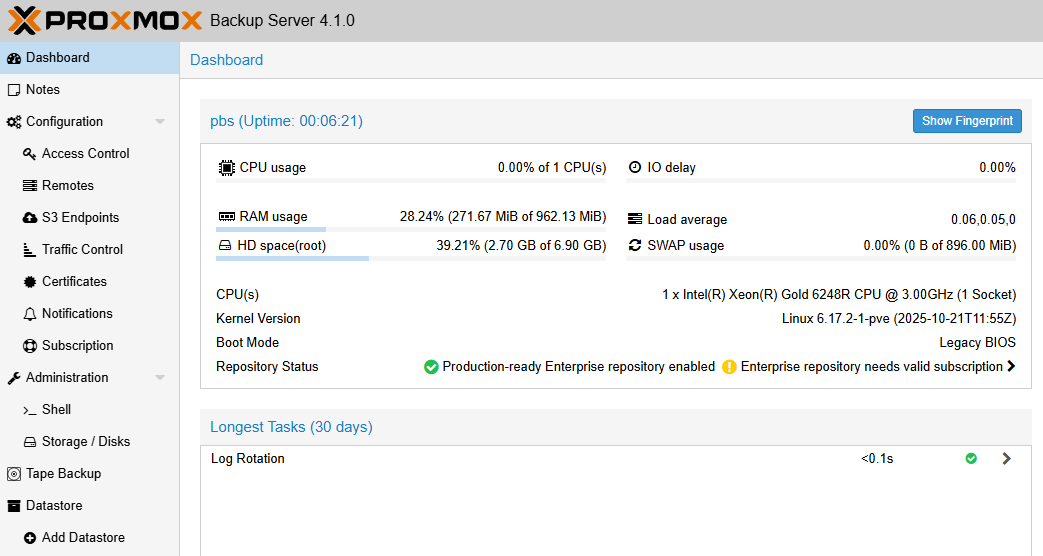Choose Add Datastore entry
1043x556 pixels.
click(x=90, y=537)
